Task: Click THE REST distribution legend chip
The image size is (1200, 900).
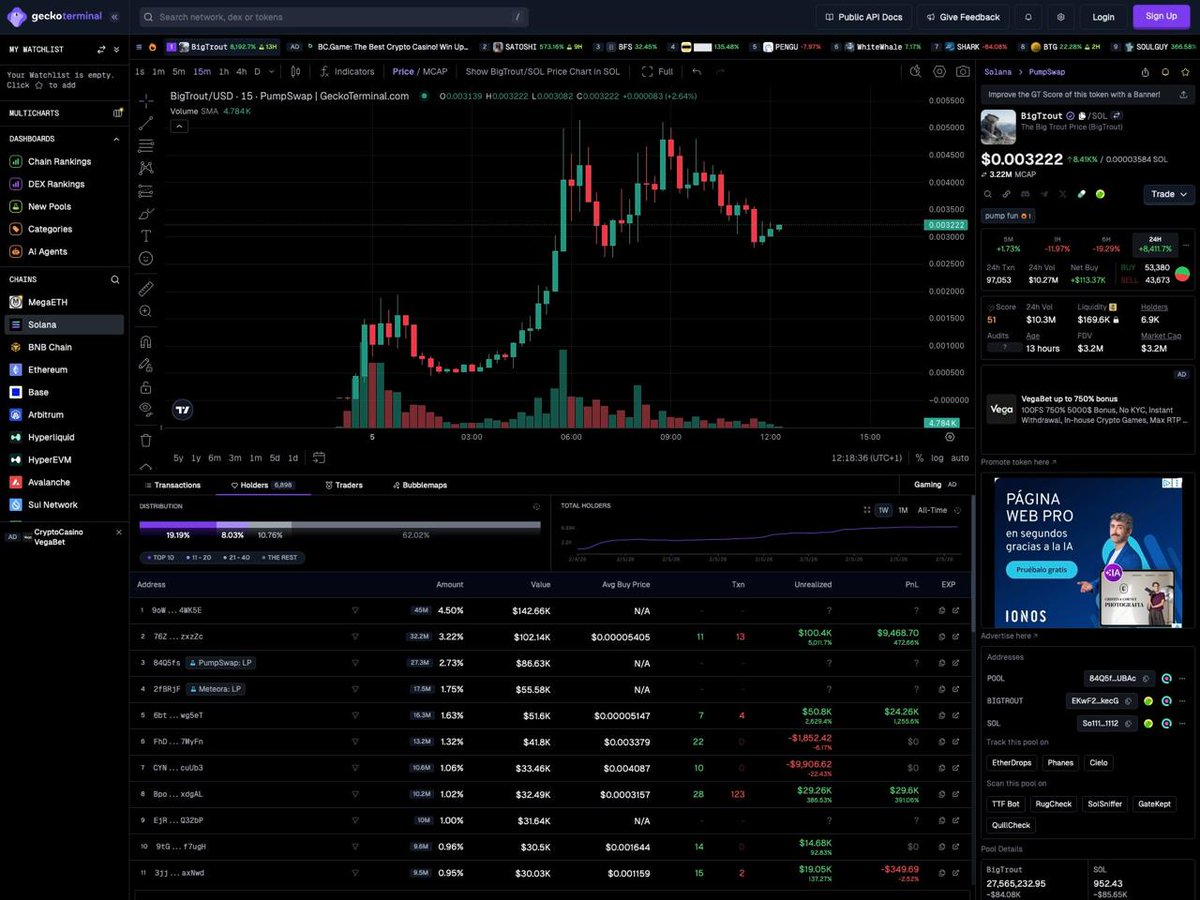Action: click(x=281, y=557)
